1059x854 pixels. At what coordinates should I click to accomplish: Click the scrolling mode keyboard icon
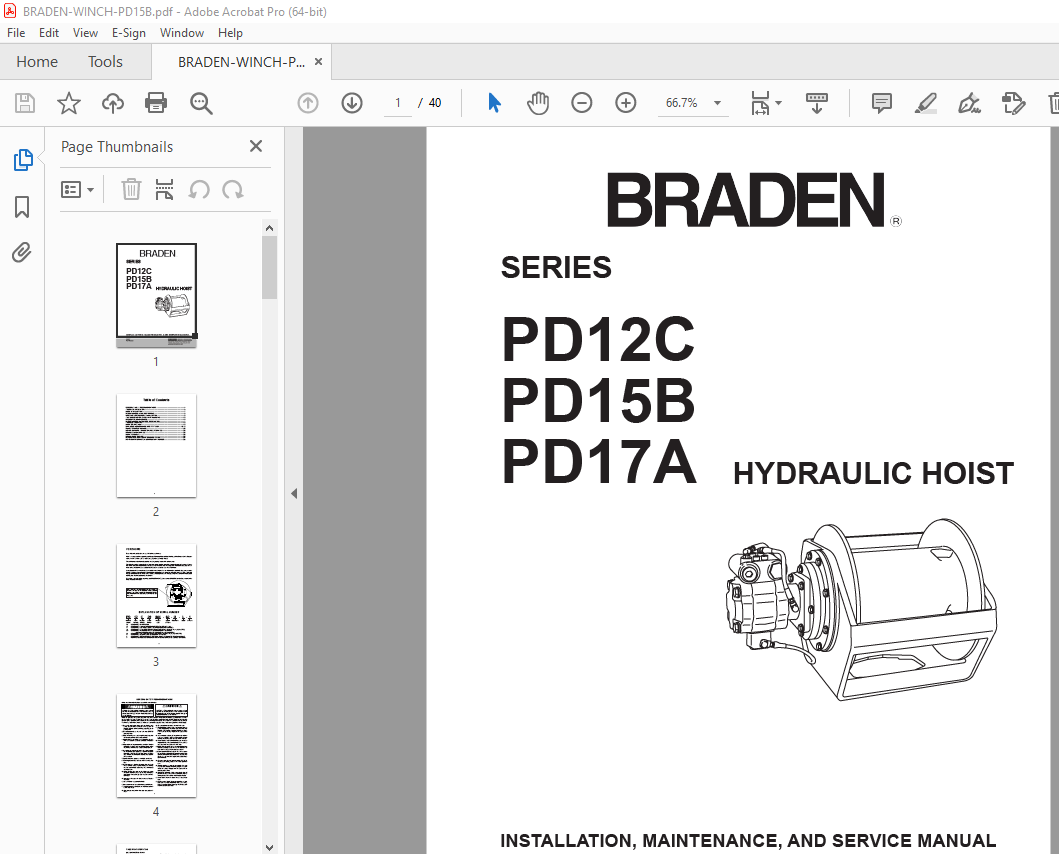pos(817,103)
